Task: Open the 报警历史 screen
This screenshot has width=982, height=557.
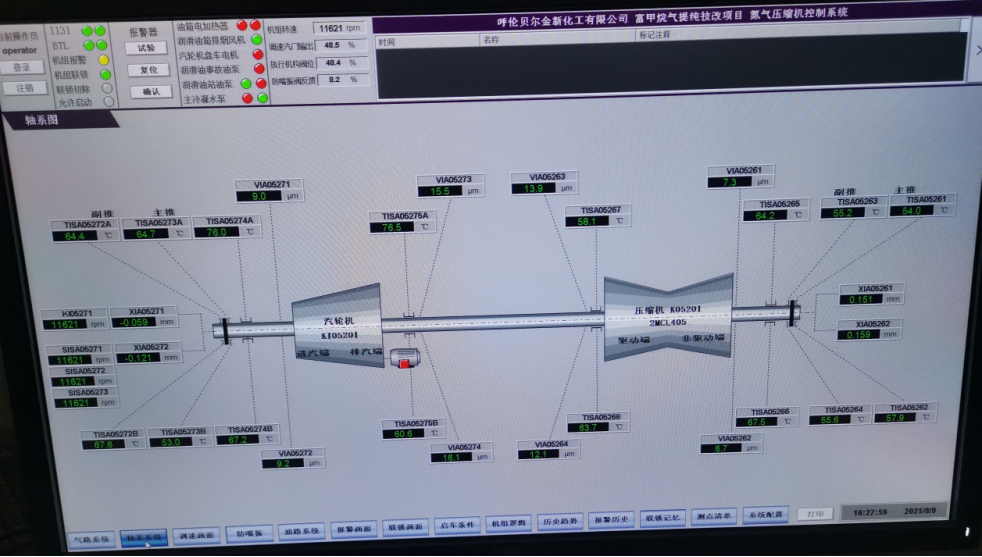Action: tap(611, 519)
